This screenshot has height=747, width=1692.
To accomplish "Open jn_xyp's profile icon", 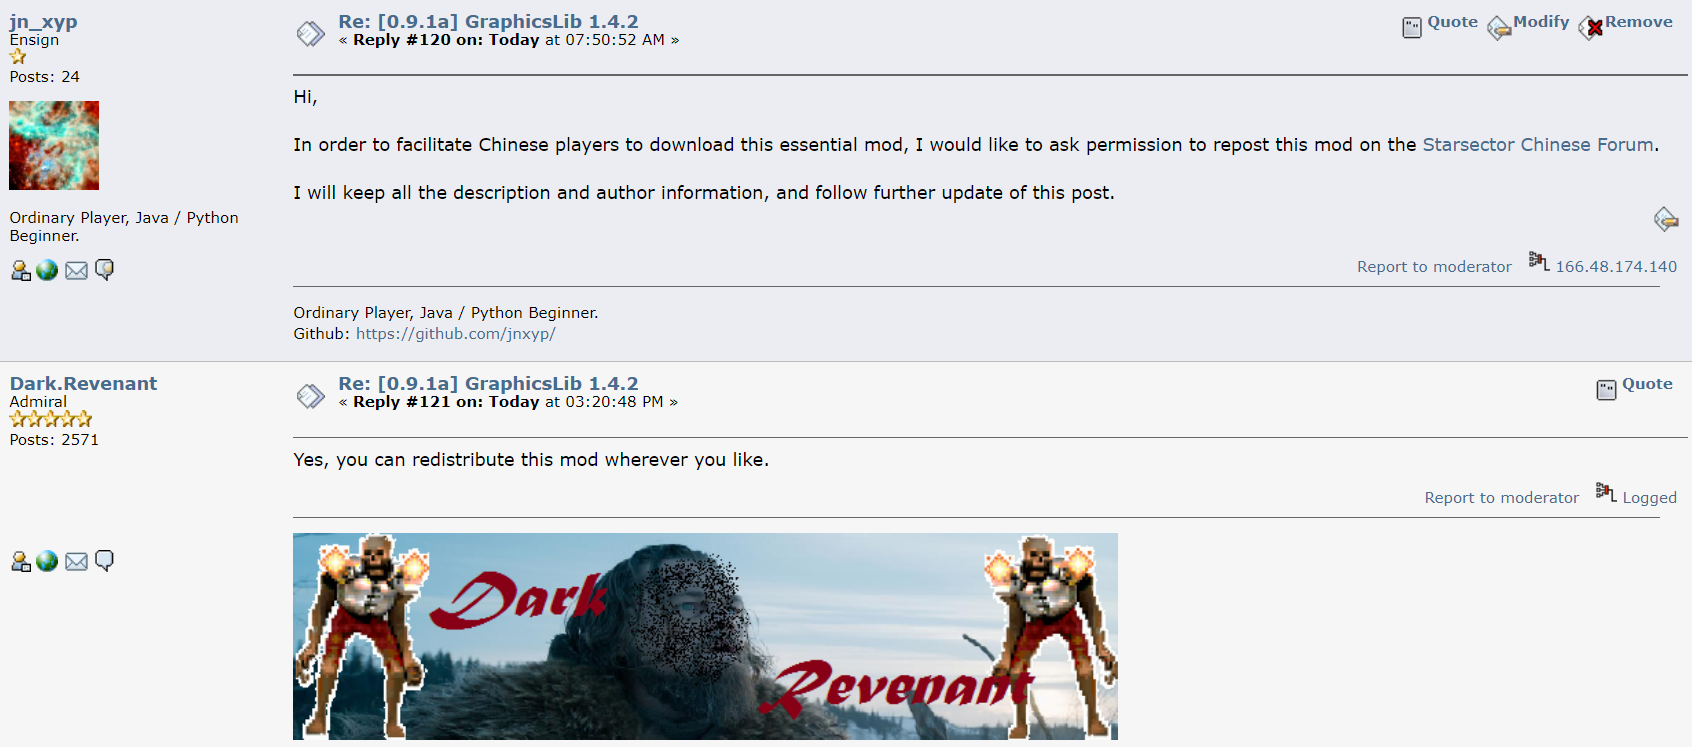I will point(20,270).
